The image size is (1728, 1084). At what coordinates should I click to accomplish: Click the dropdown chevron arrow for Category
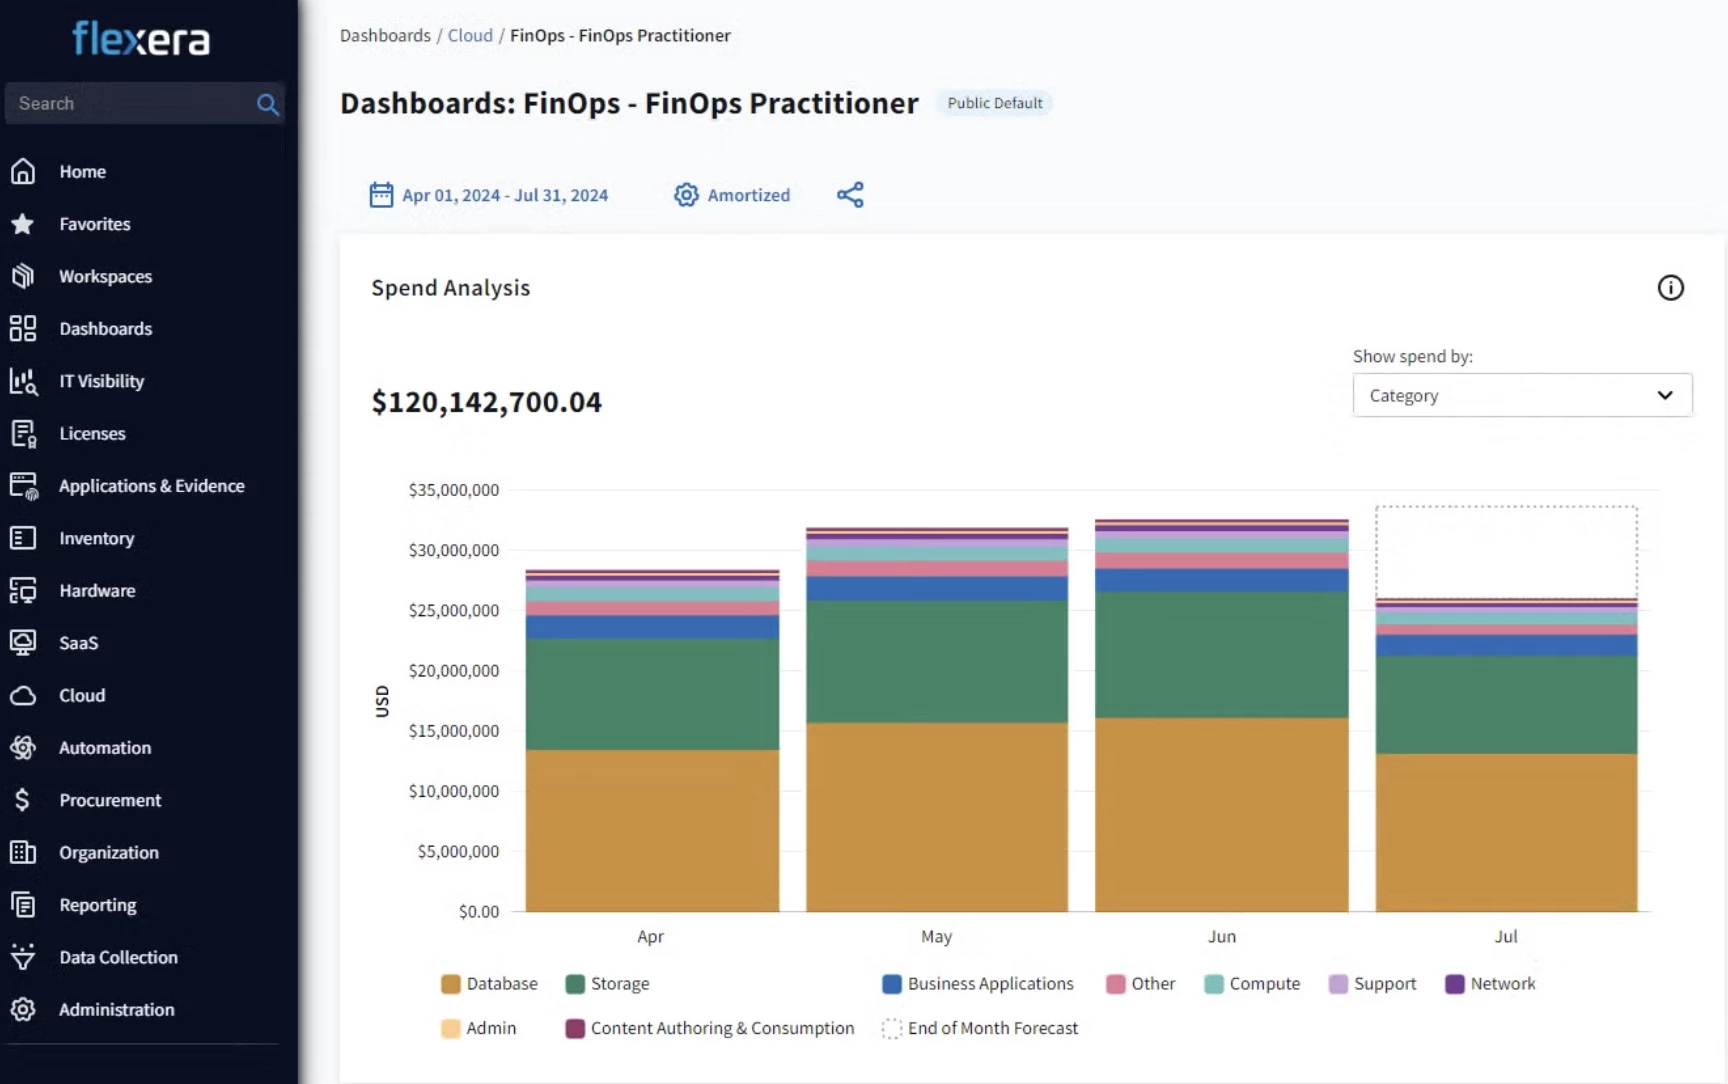(x=1665, y=395)
